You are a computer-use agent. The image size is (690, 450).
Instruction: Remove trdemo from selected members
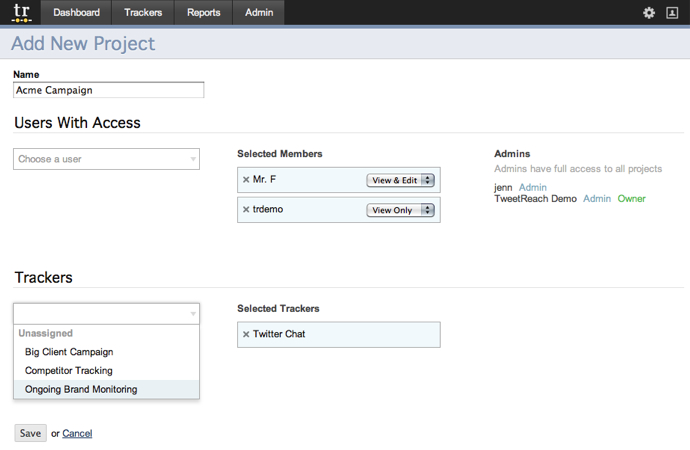point(246,209)
